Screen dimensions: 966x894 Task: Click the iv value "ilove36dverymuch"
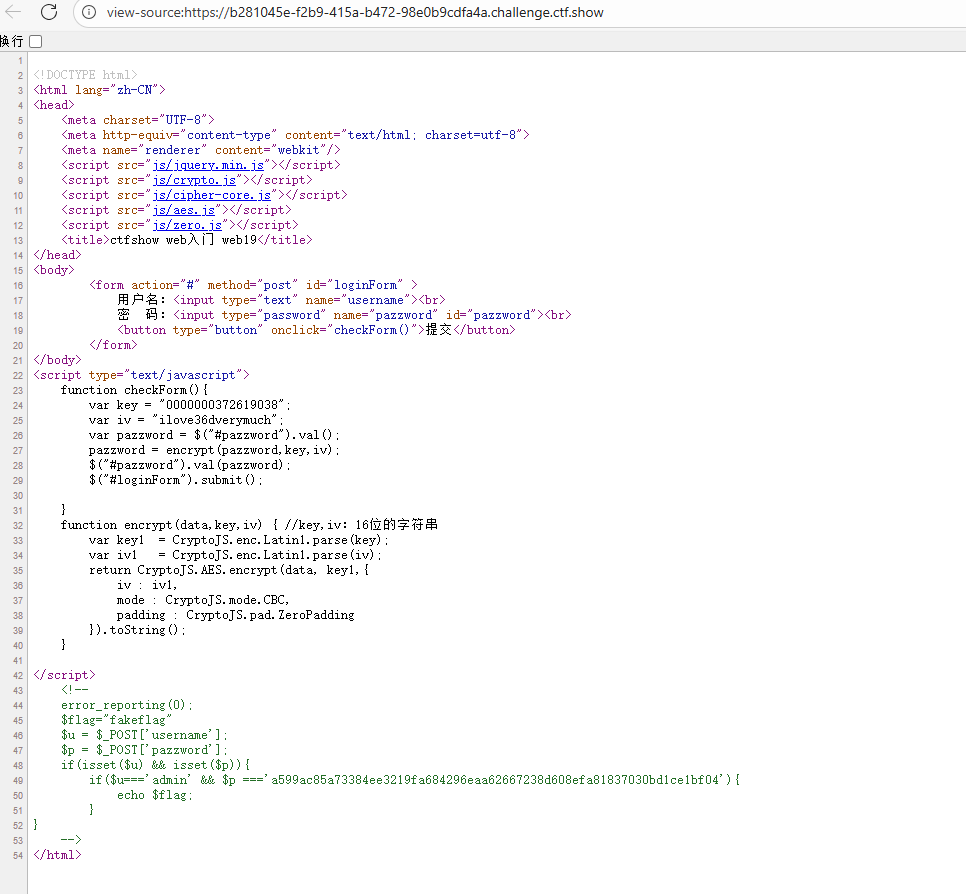(215, 420)
